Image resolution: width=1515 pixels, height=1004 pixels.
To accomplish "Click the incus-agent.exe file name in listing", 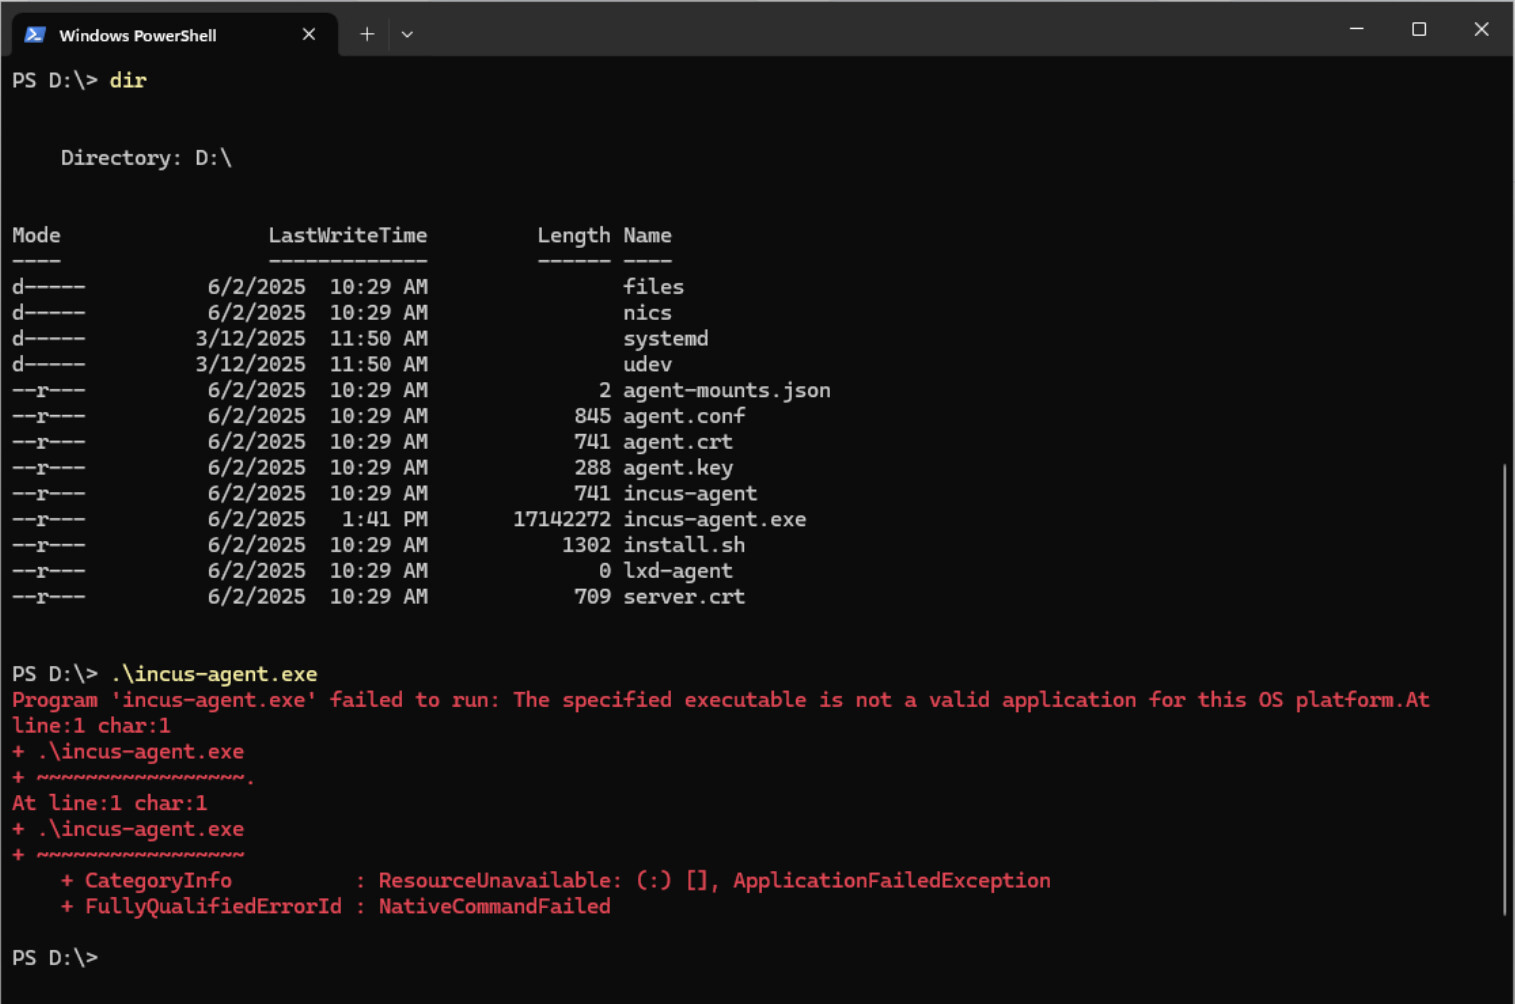I will 715,519.
